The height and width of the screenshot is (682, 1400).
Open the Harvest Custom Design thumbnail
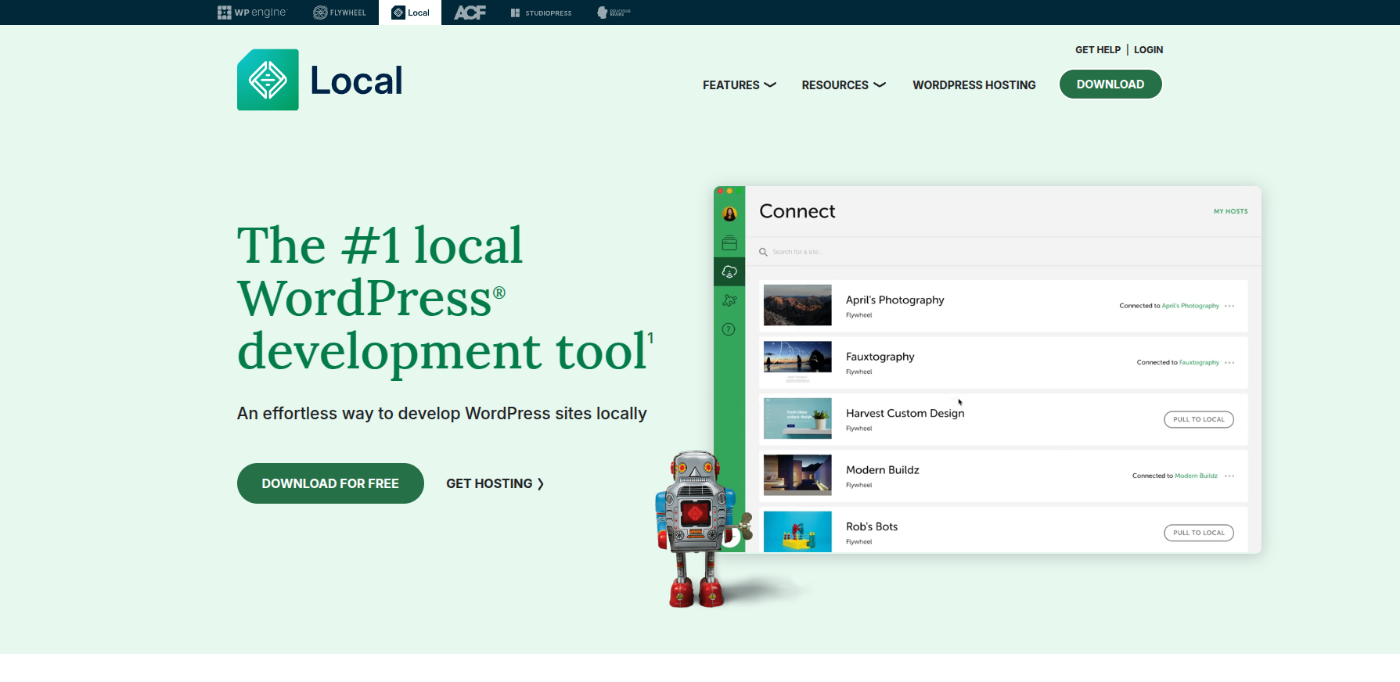click(x=798, y=419)
